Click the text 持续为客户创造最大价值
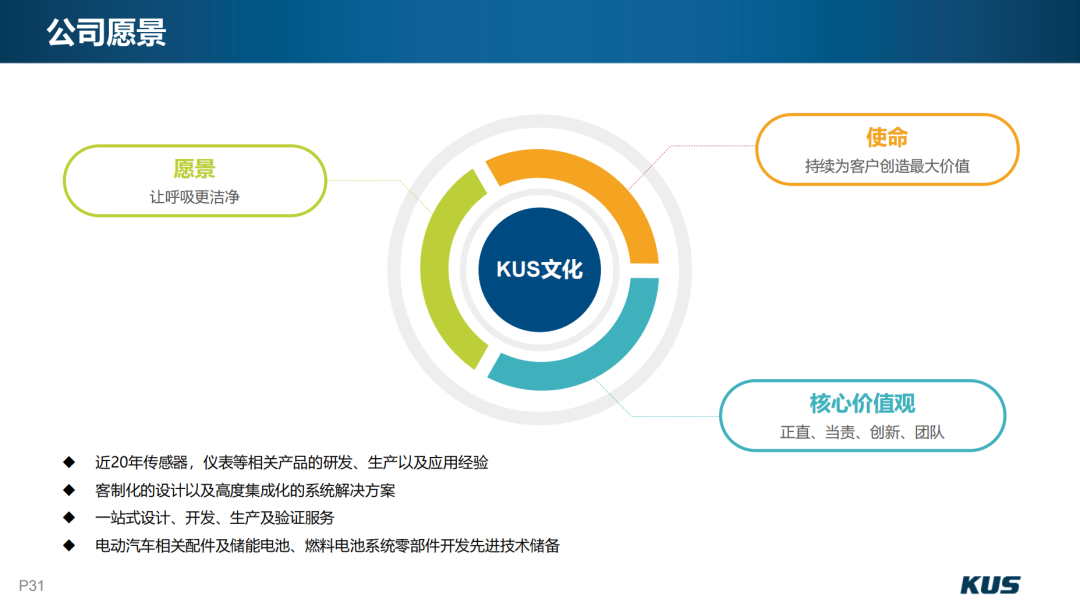This screenshot has height=606, width=1080. click(887, 166)
